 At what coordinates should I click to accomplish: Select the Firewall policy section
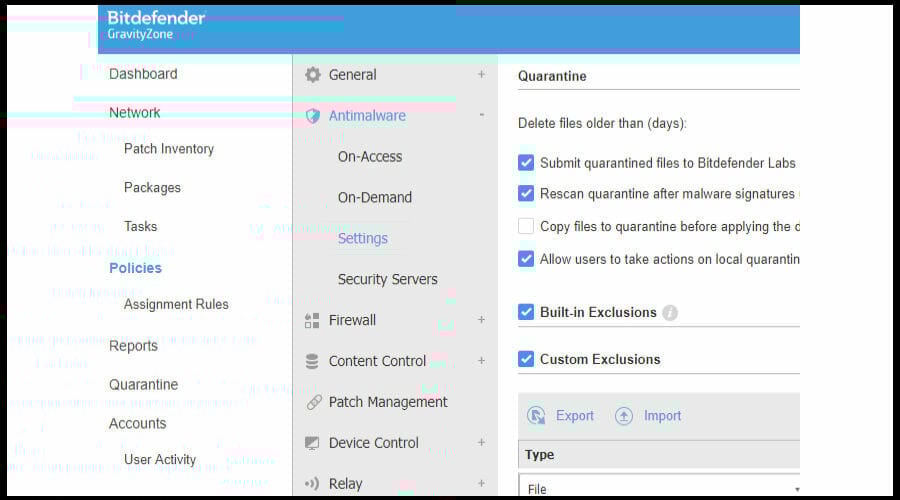[x=352, y=320]
